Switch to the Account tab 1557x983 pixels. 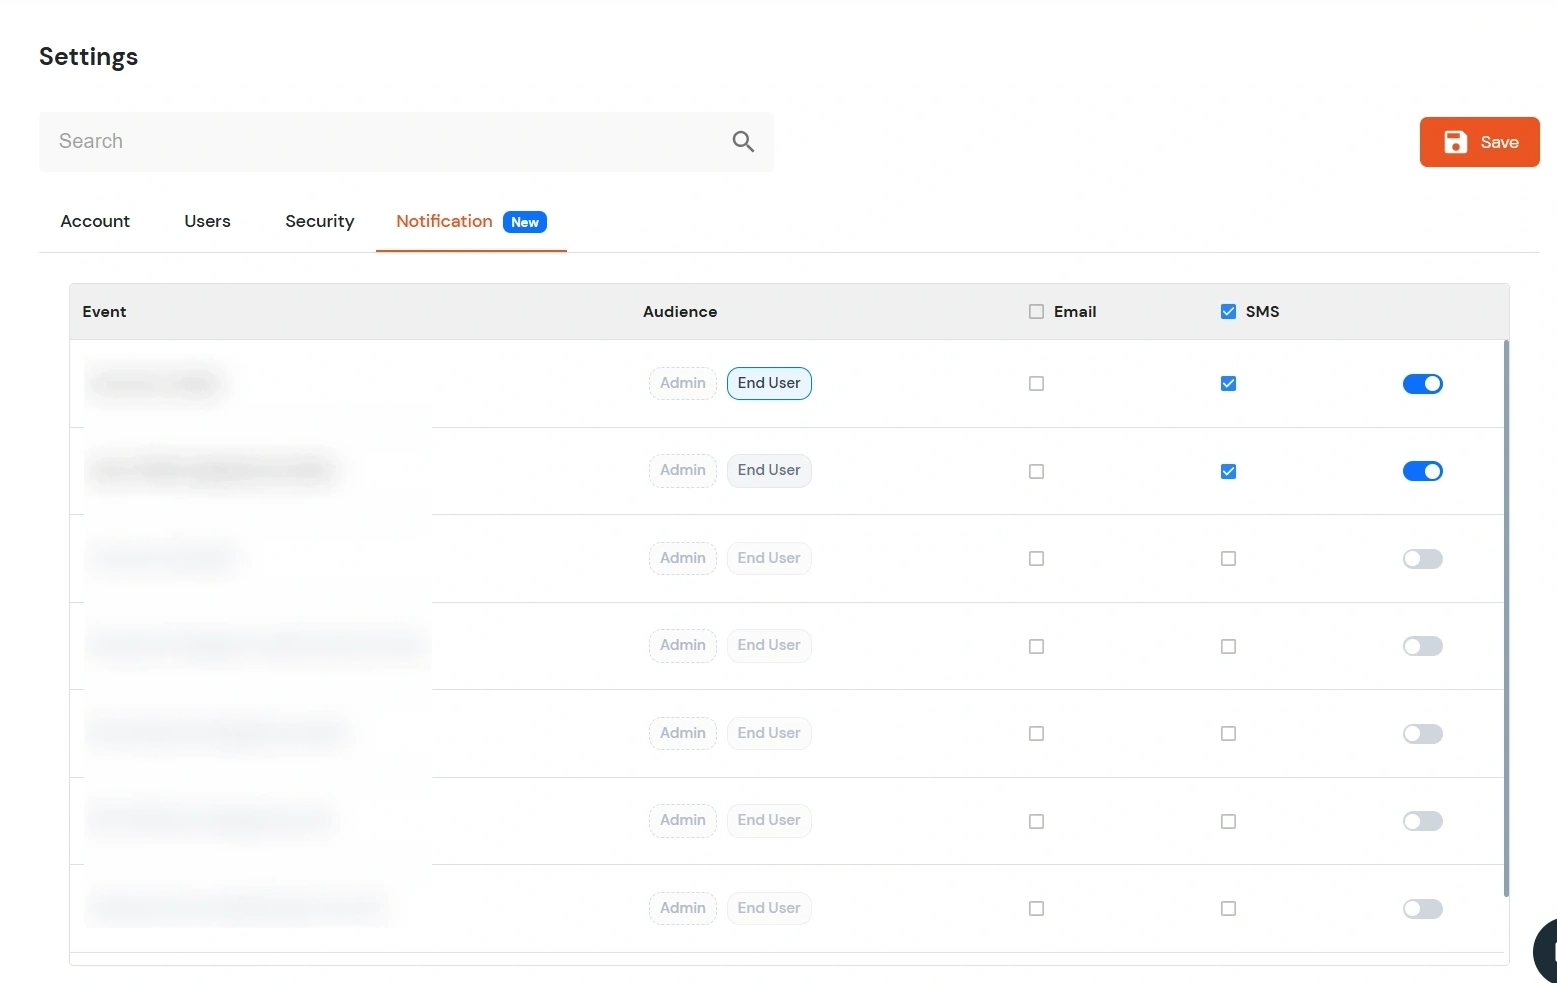pos(95,221)
